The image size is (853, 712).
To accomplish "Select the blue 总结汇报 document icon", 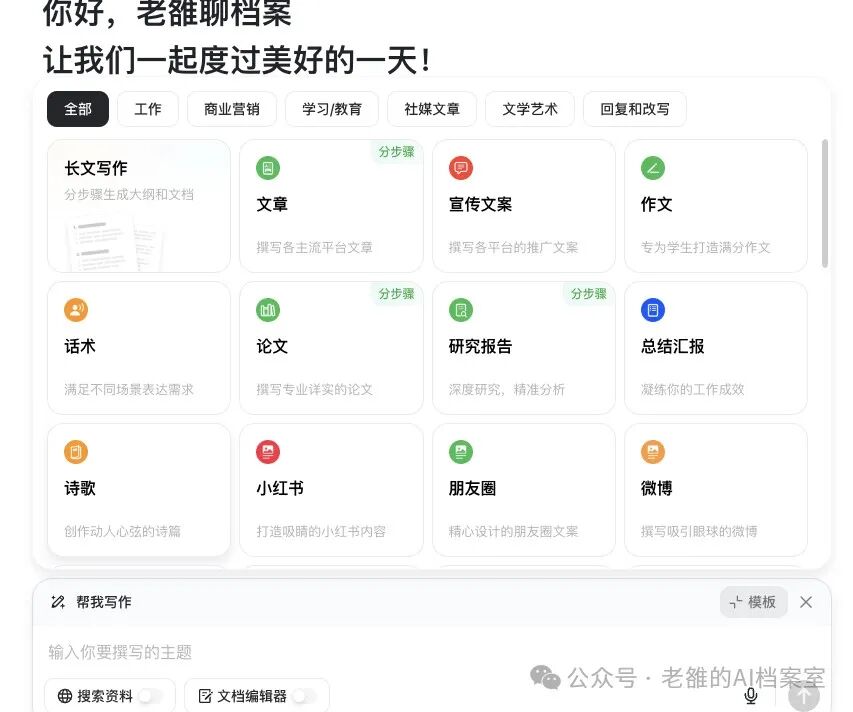I will tap(653, 310).
